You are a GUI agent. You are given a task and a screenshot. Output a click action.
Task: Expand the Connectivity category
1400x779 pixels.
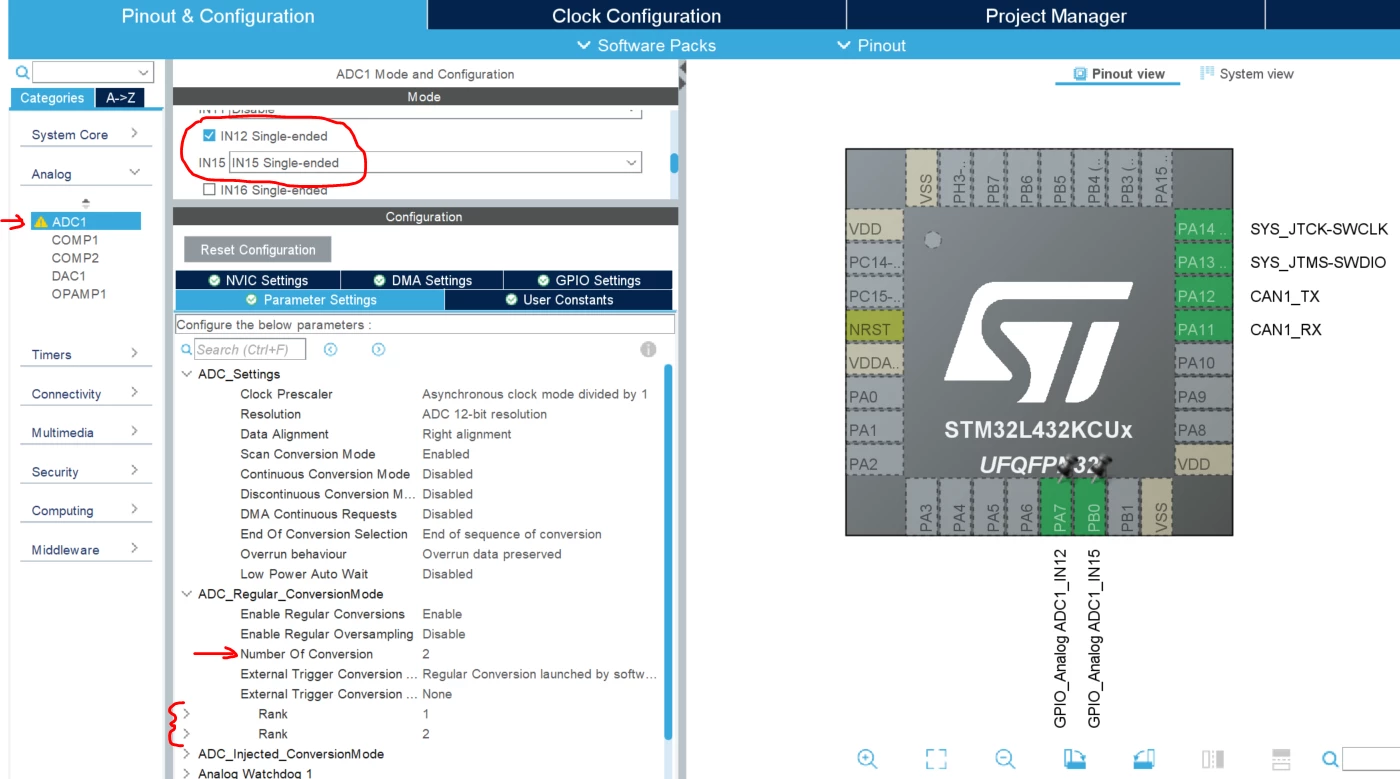point(134,393)
